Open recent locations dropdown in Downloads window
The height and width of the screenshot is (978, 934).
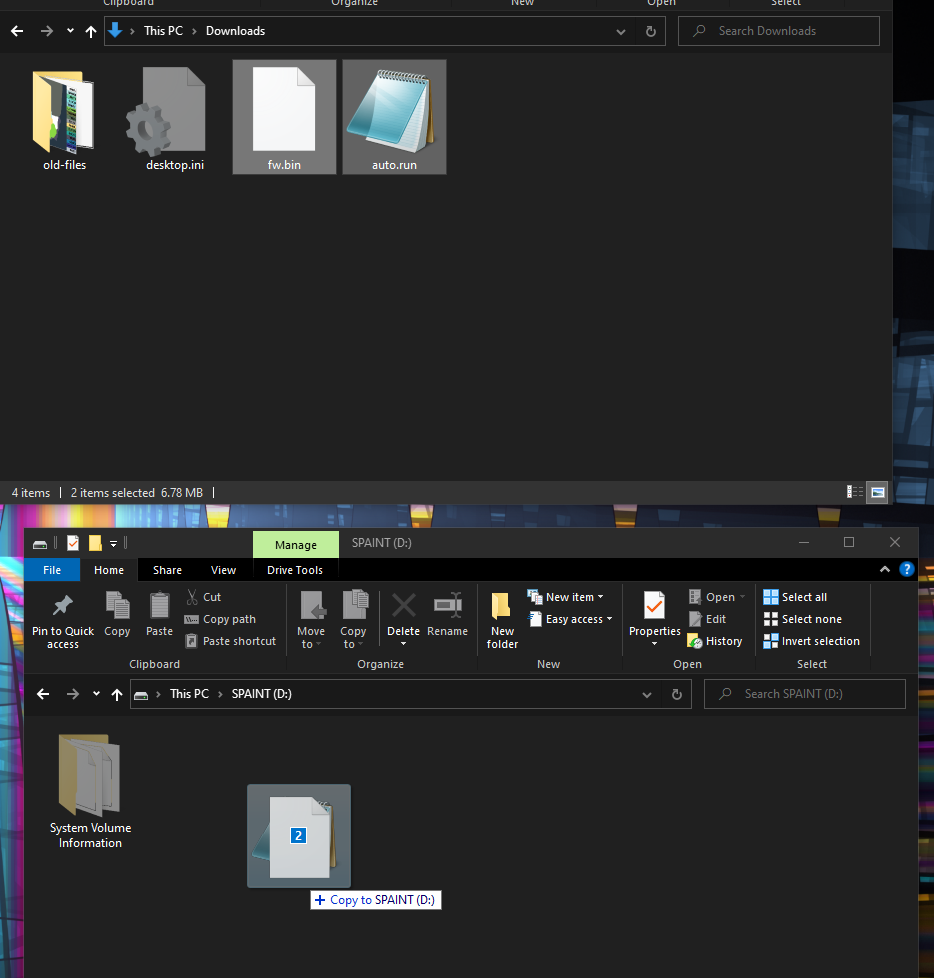[71, 31]
